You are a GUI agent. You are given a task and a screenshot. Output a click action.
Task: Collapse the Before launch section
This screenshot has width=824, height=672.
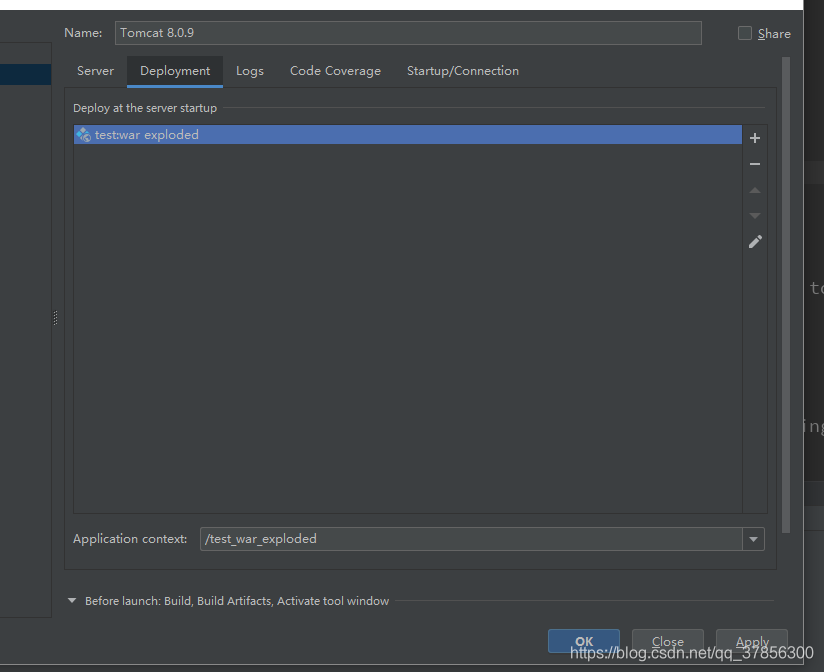point(72,601)
